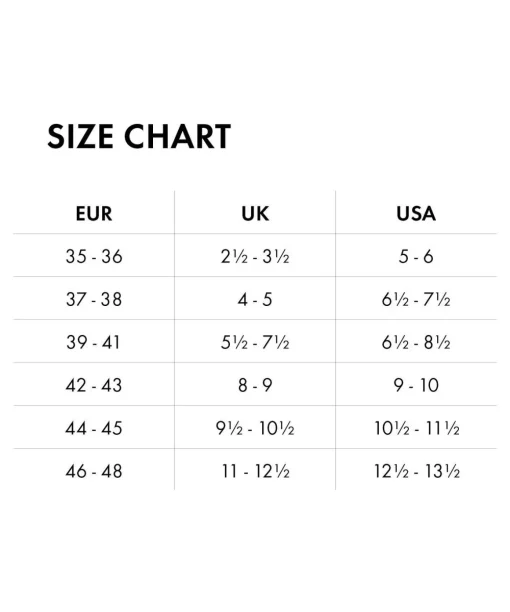This screenshot has height=612, width=510.
Task: Click UK size 4 - 5 cell
Action: click(x=255, y=299)
